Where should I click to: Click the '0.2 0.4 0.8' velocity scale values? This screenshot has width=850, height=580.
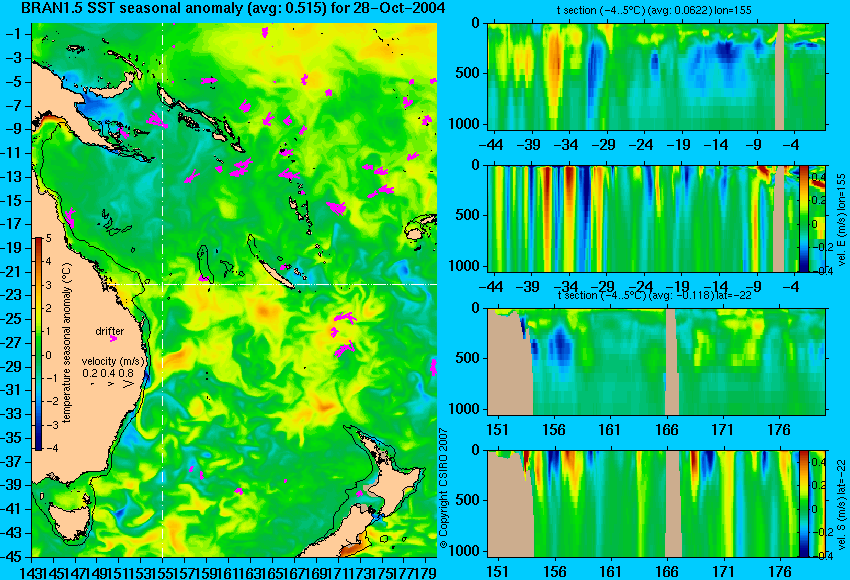pos(108,373)
